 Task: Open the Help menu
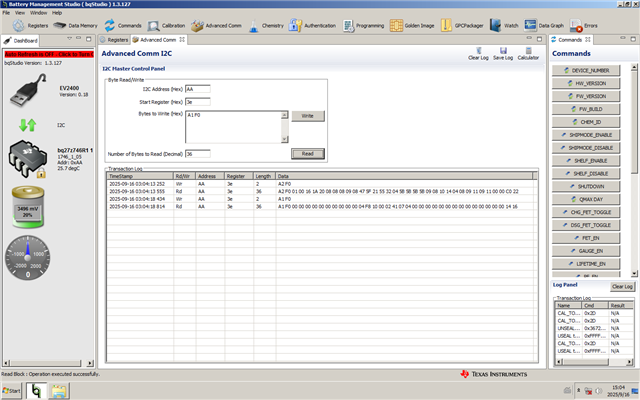tap(57, 13)
